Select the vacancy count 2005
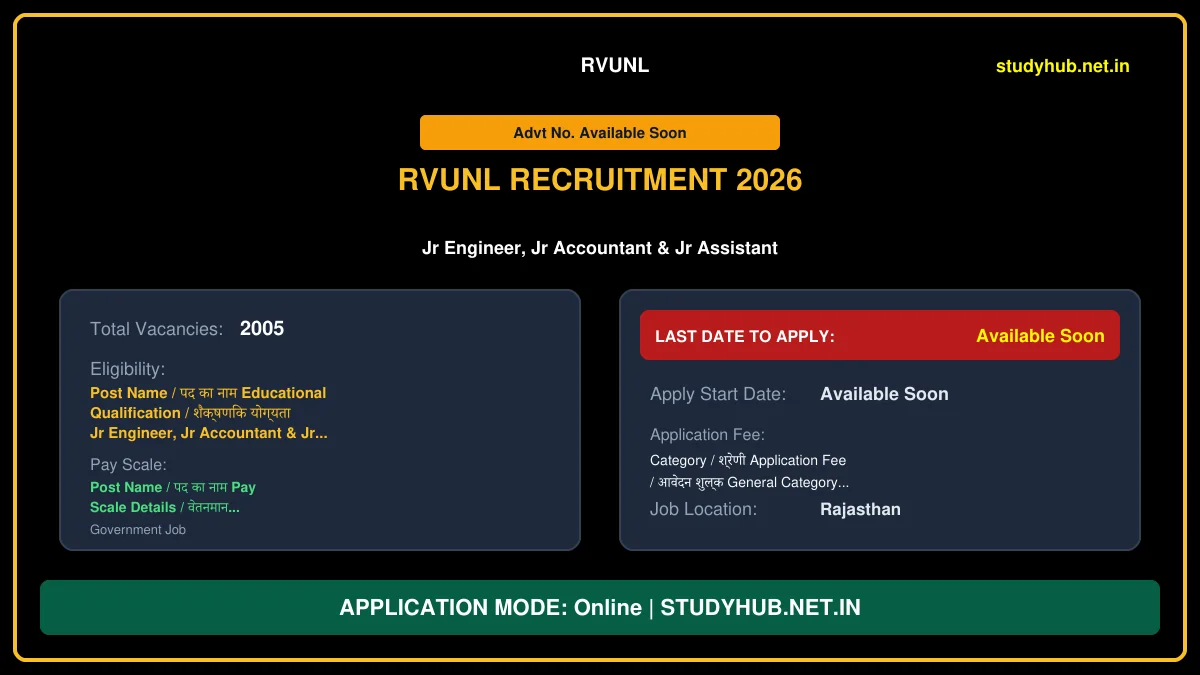Viewport: 1200px width, 675px height. pyautogui.click(x=262, y=328)
